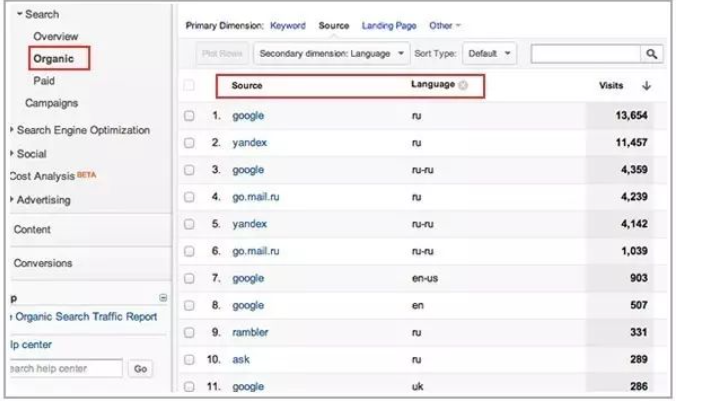Image resolution: width=713 pixels, height=403 pixels.
Task: Click visits value 903
Action: coord(638,278)
